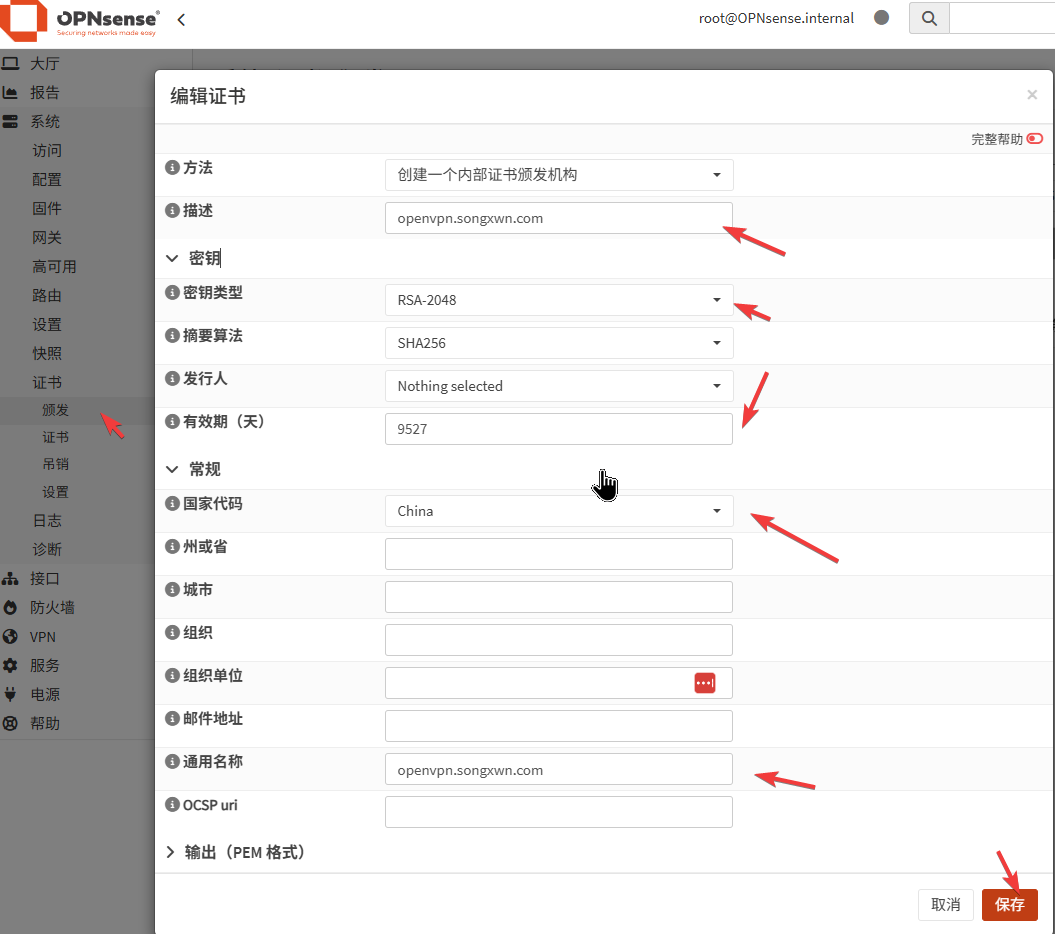Click the info icon beside 国家代码
Screen dimensions: 1055x934
point(172,504)
